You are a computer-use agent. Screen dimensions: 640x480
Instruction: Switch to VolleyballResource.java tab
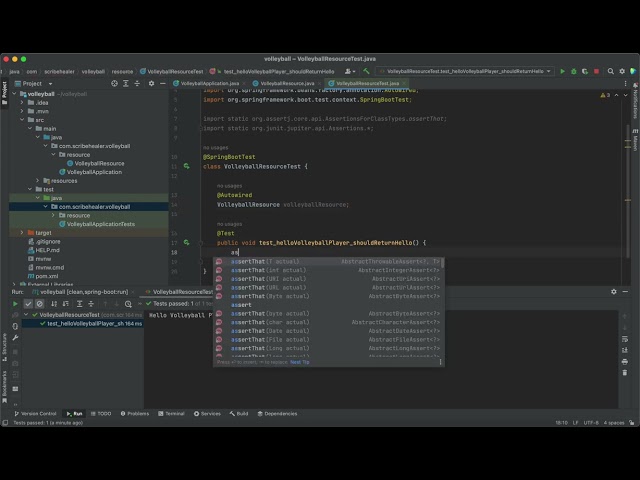pyautogui.click(x=284, y=83)
